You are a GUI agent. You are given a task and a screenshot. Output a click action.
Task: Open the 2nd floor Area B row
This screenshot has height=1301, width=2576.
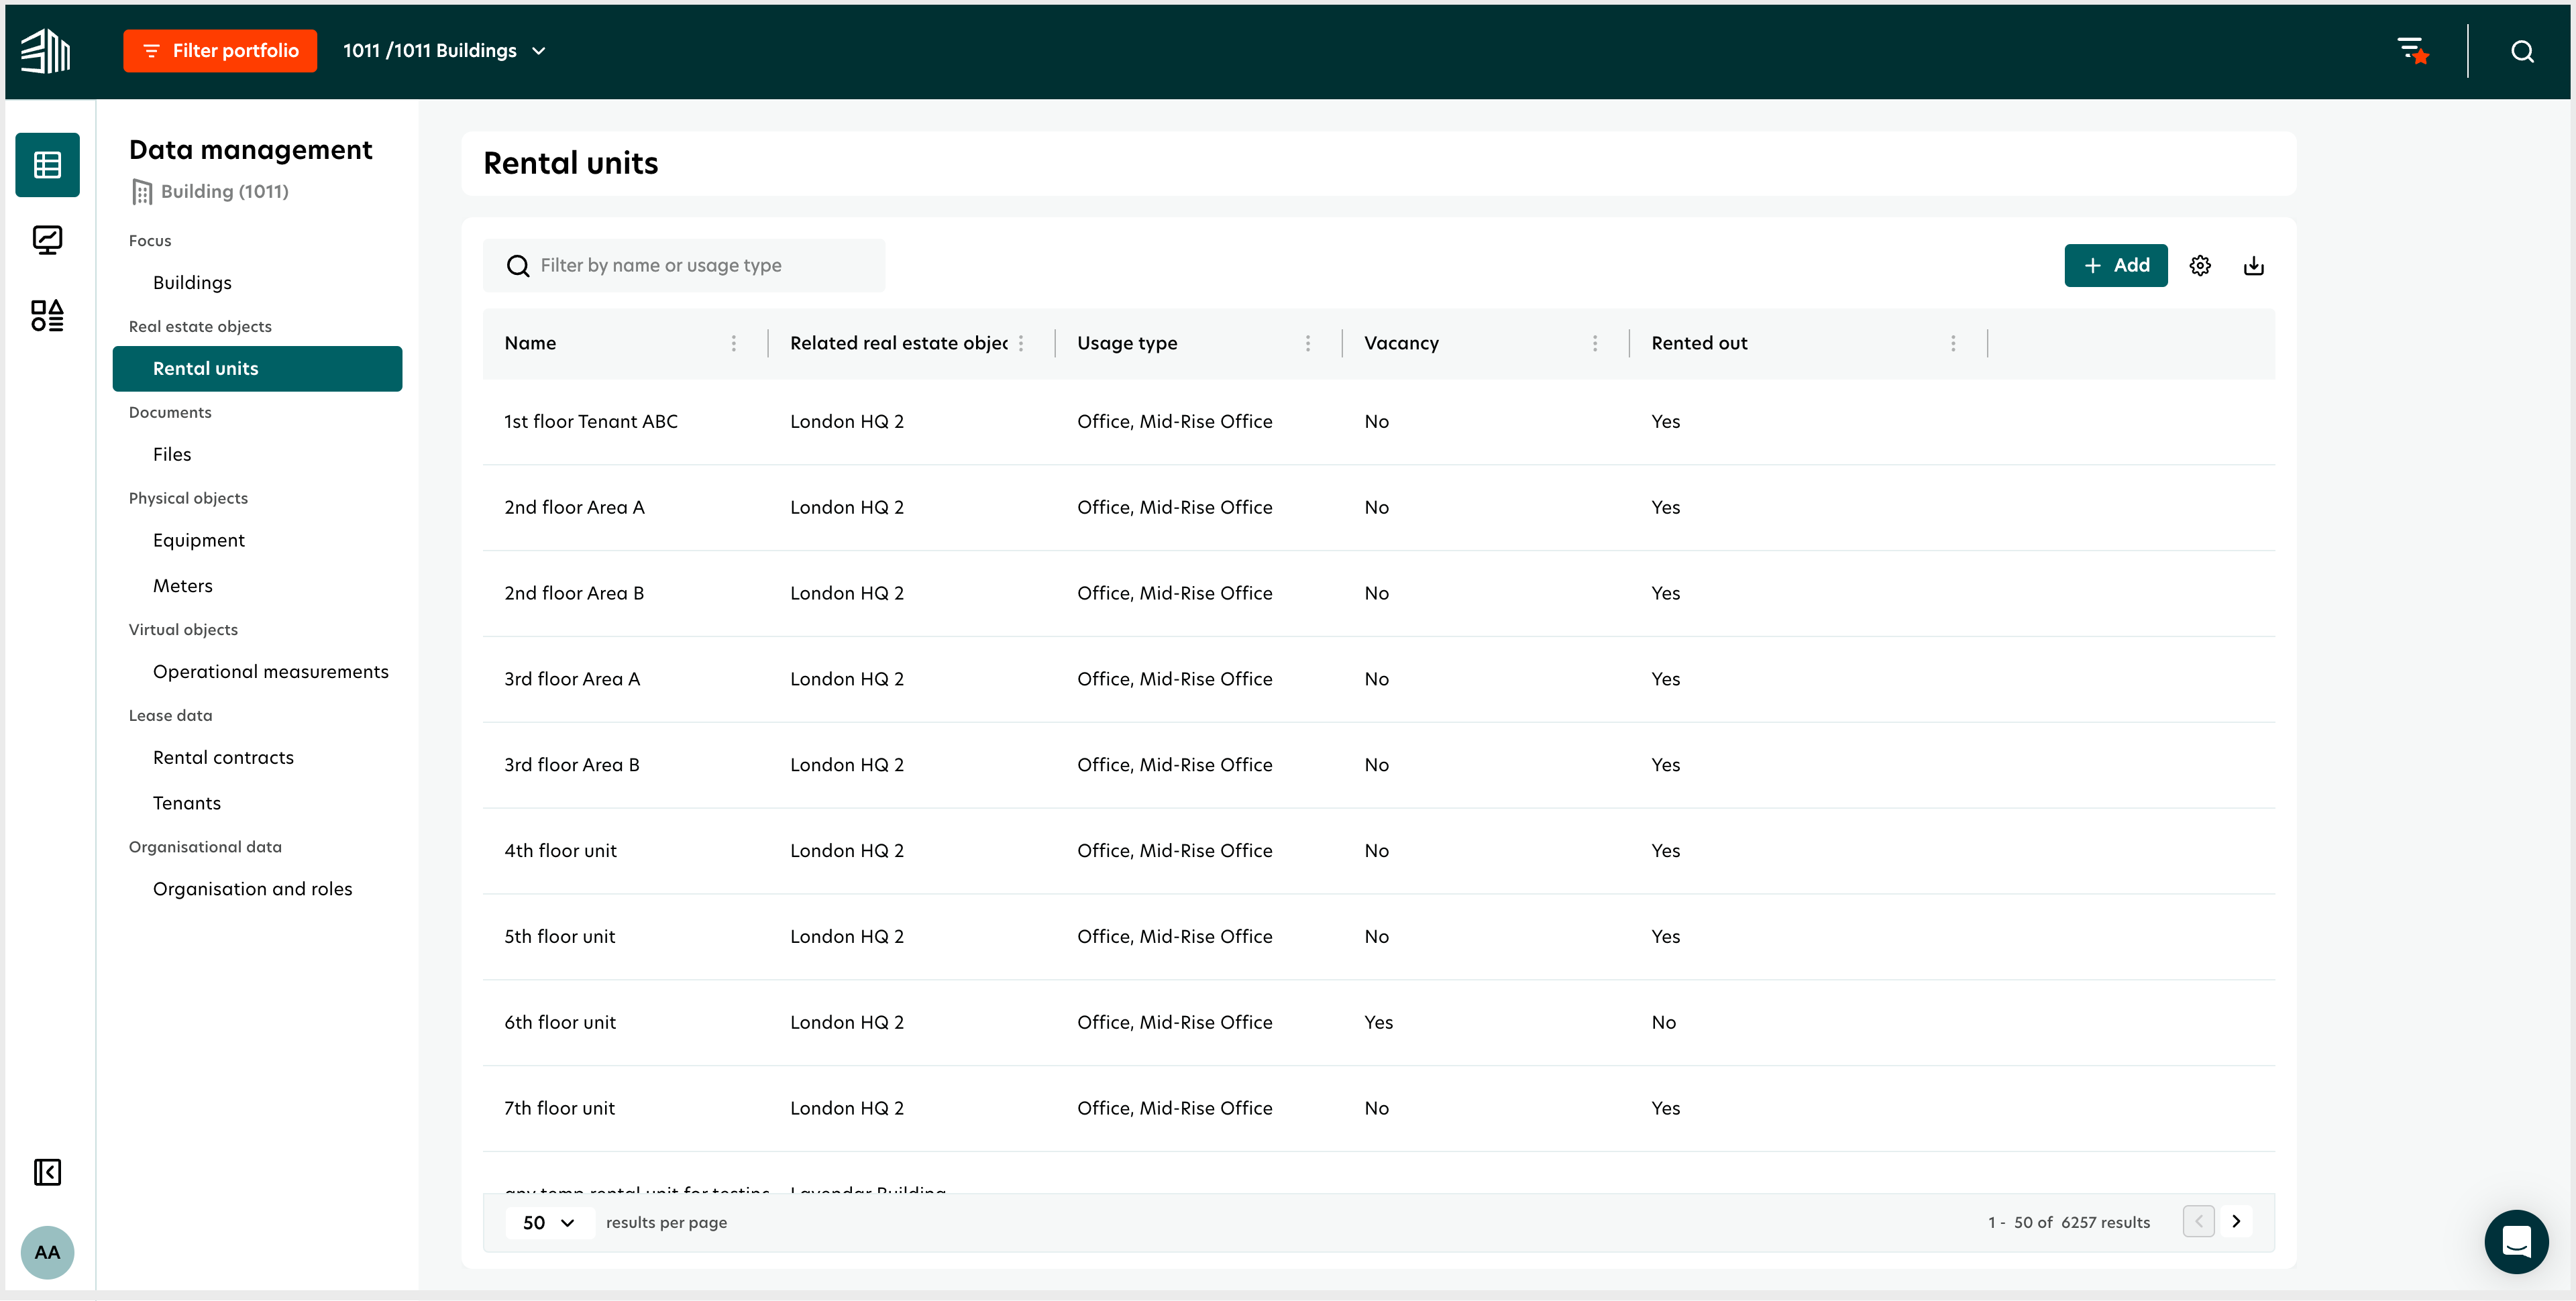[x=1378, y=594]
